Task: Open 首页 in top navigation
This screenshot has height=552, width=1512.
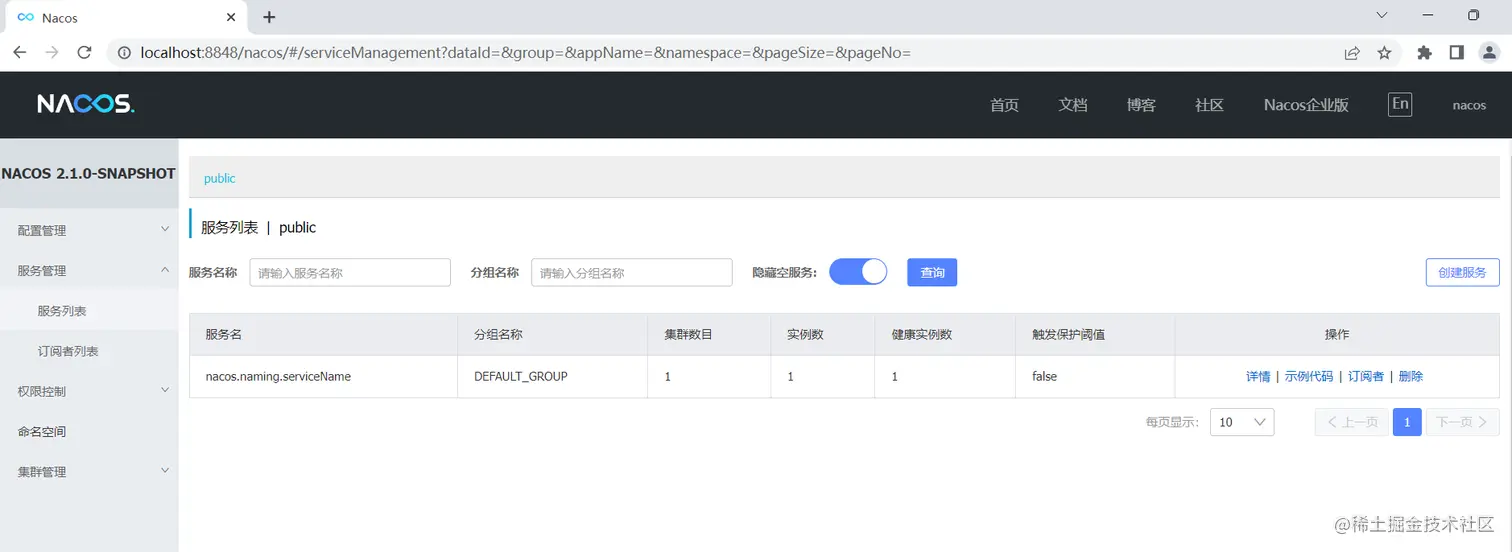Action: [x=1004, y=105]
